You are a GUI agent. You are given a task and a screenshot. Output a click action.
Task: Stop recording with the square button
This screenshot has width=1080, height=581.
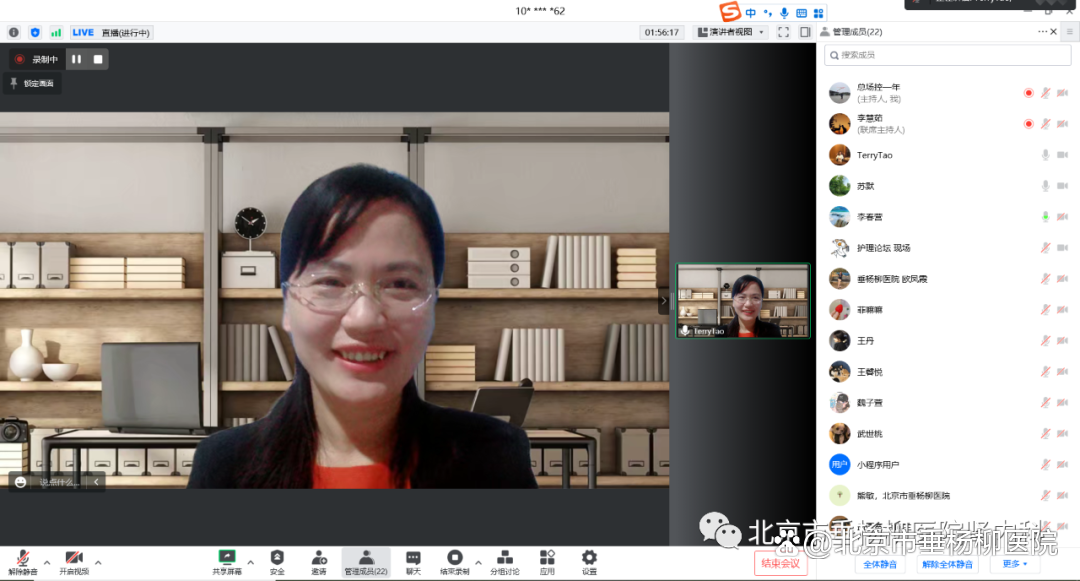(x=98, y=59)
